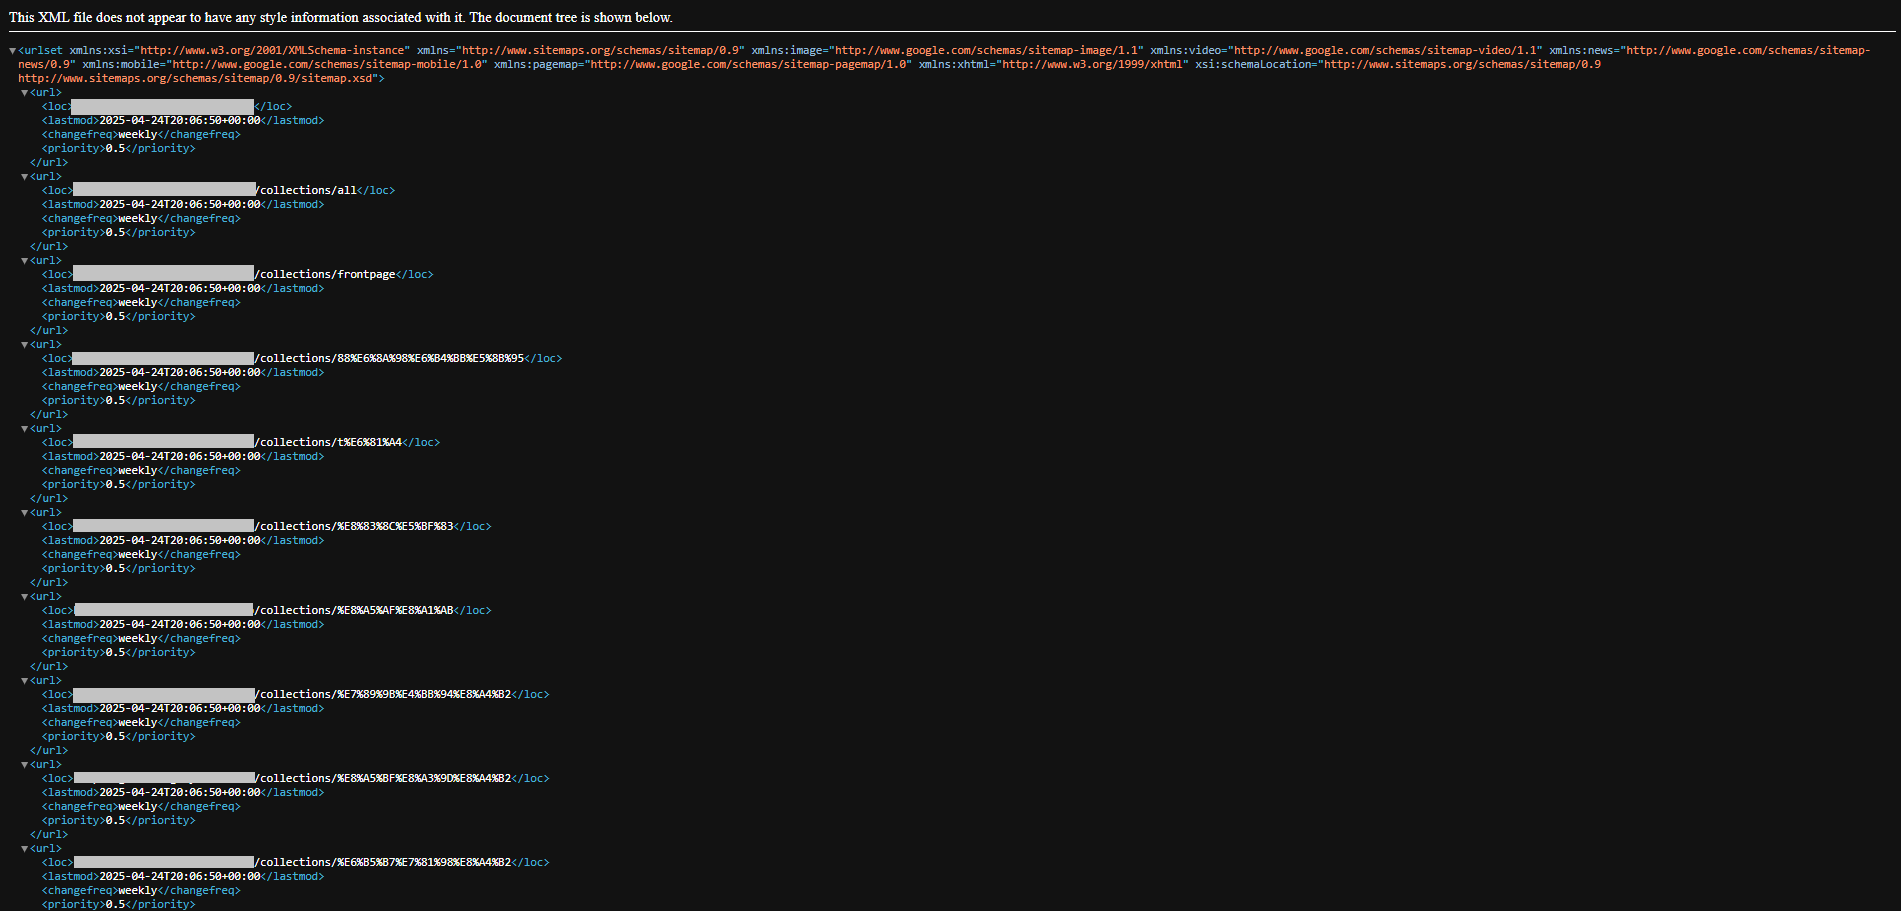This screenshot has height=911, width=1901.
Task: Click the /collections/t%E6%81%A4 loc value
Action: click(x=329, y=442)
